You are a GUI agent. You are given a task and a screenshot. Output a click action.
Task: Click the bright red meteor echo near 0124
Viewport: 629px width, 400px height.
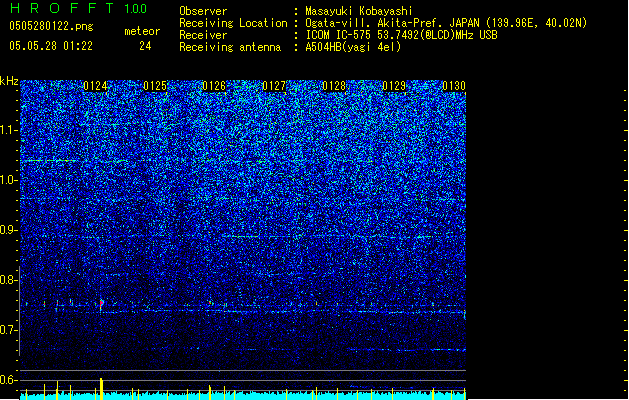(101, 303)
